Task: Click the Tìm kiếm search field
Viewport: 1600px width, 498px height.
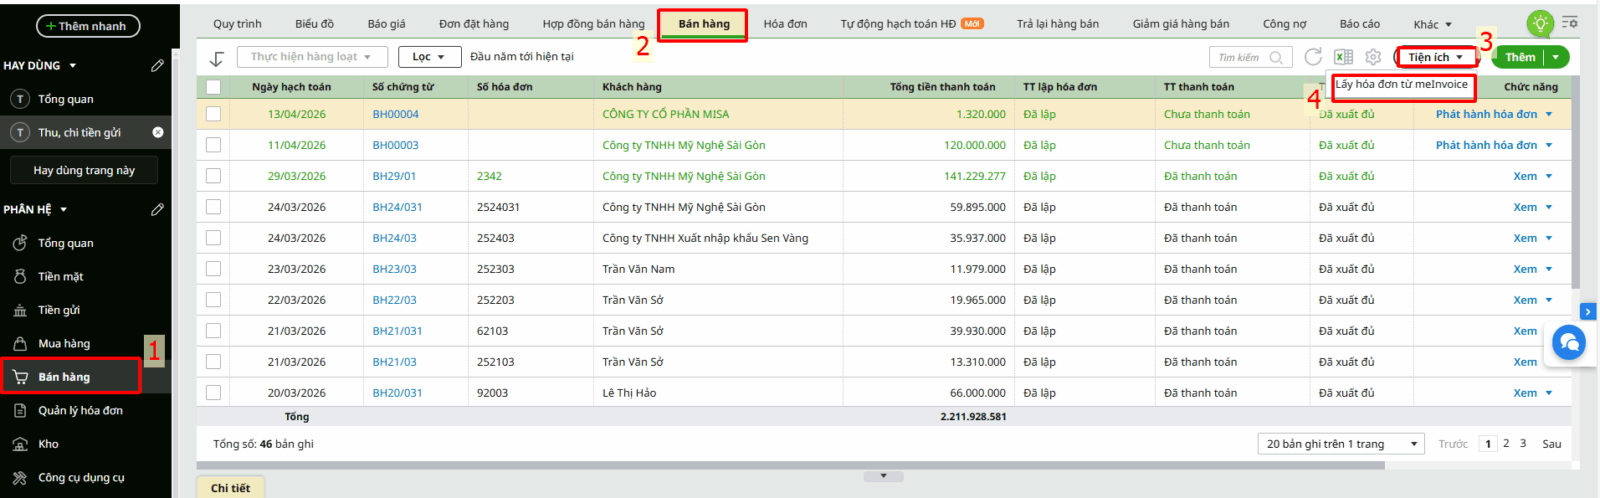Action: pyautogui.click(x=1250, y=58)
